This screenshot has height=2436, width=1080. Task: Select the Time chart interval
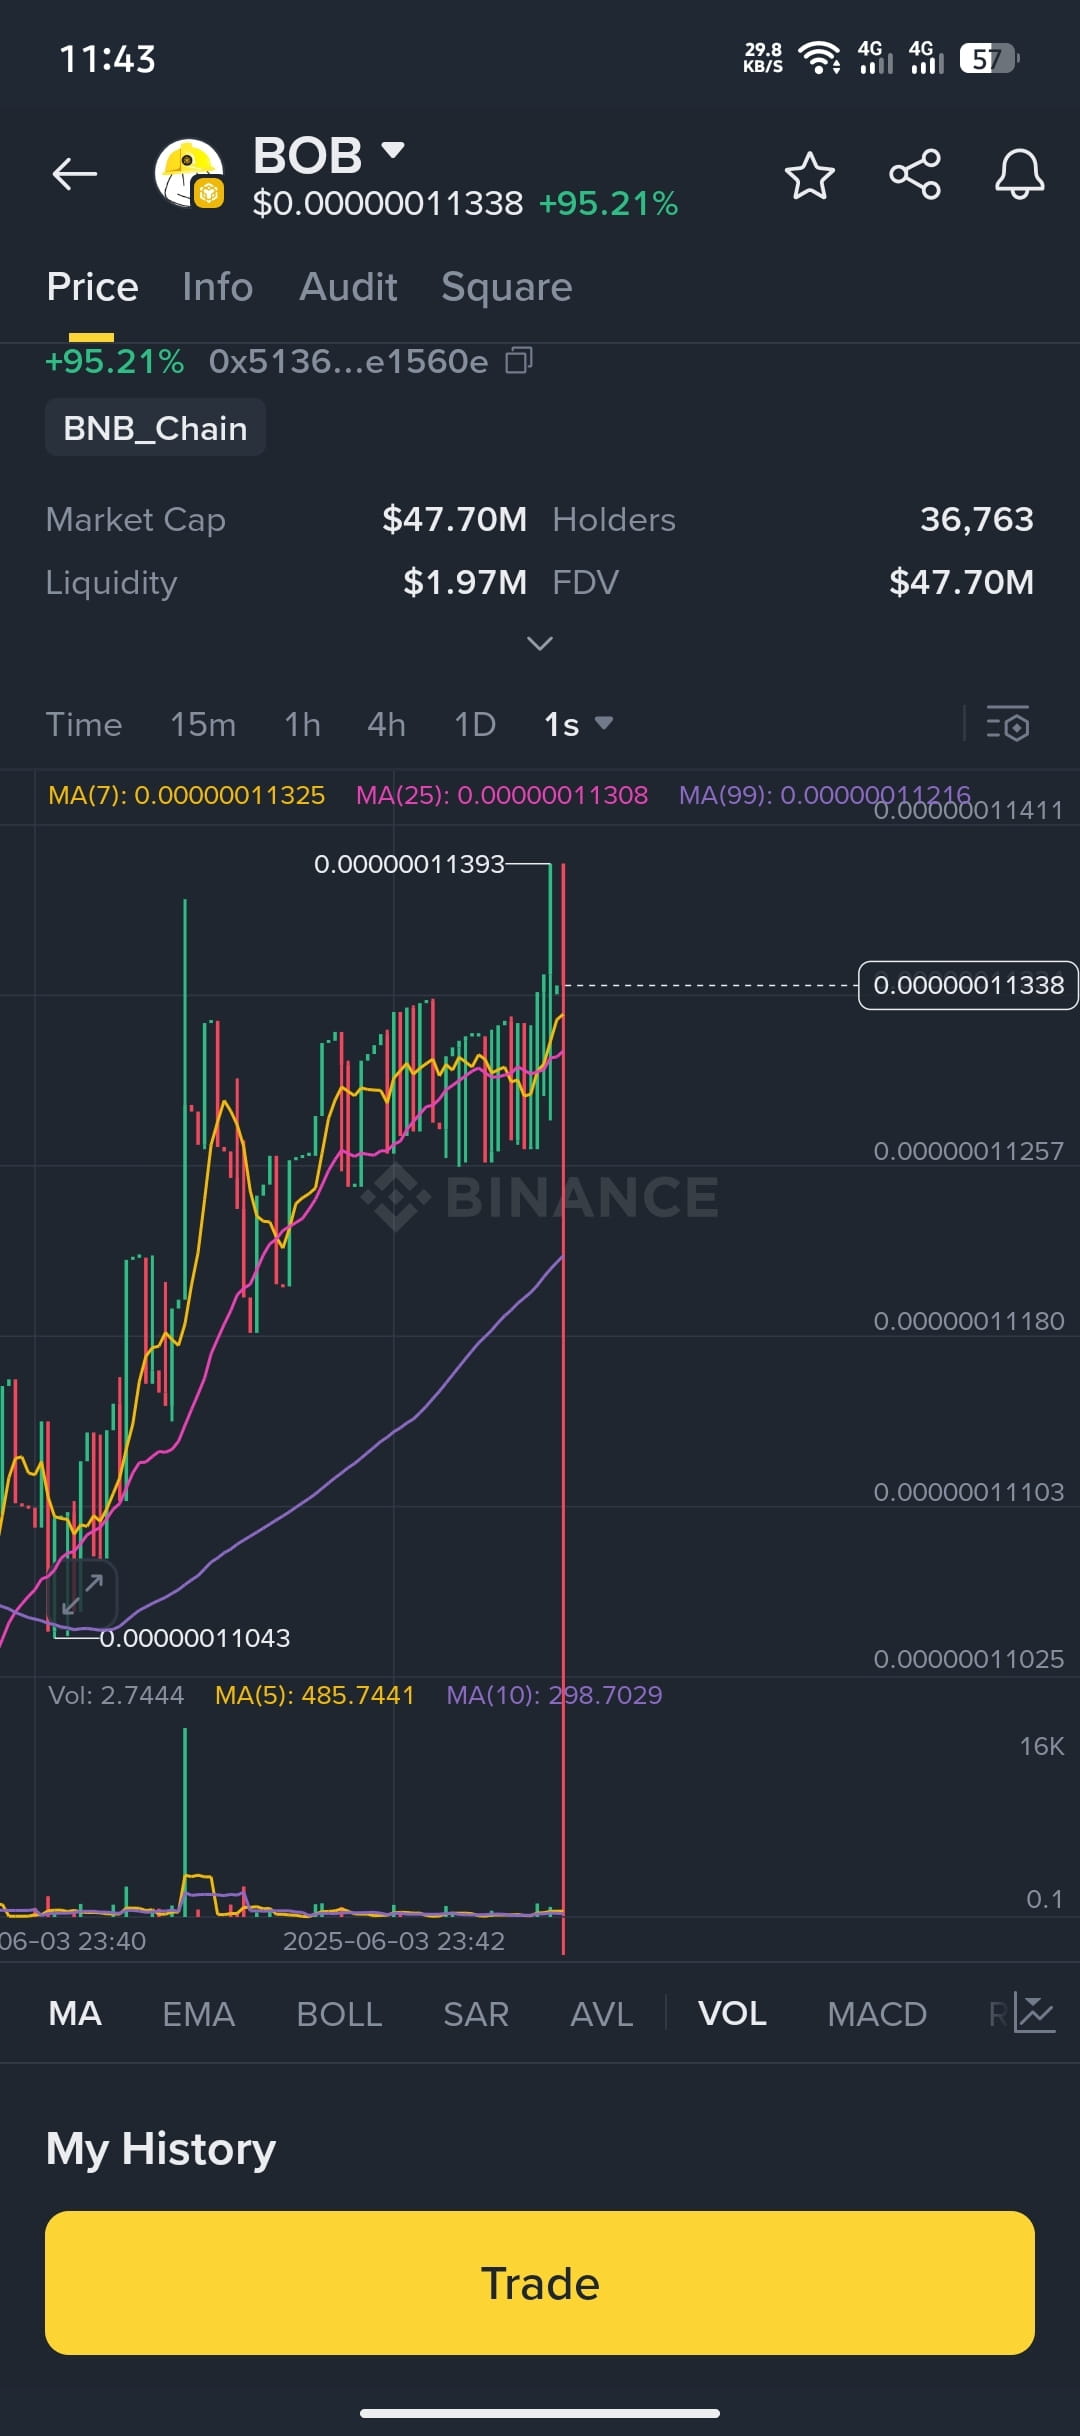tap(84, 724)
